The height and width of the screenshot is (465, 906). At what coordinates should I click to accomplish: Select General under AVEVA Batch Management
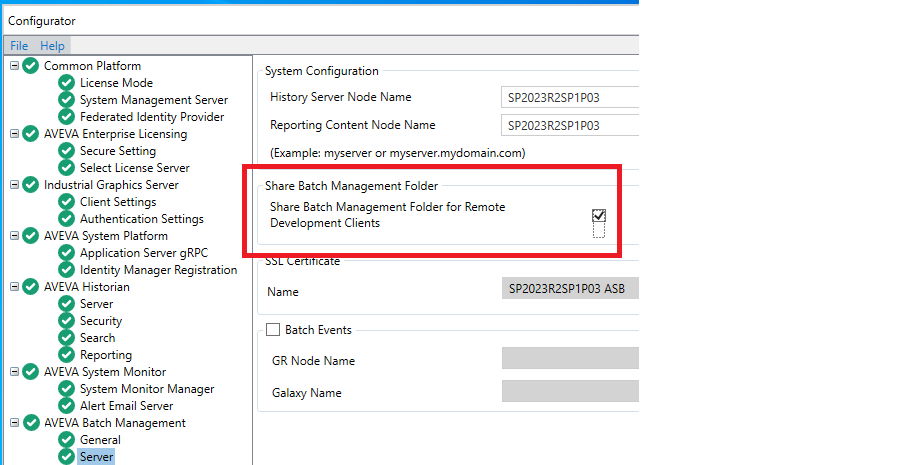pyautogui.click(x=100, y=440)
